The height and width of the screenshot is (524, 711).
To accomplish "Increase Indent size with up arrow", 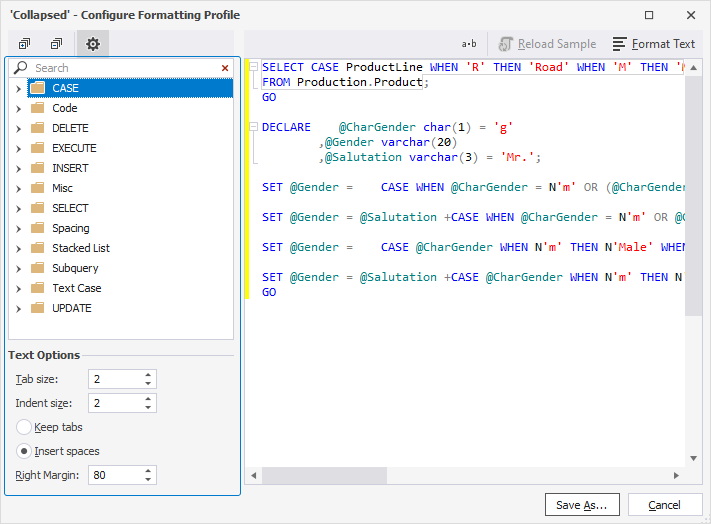I will point(148,399).
